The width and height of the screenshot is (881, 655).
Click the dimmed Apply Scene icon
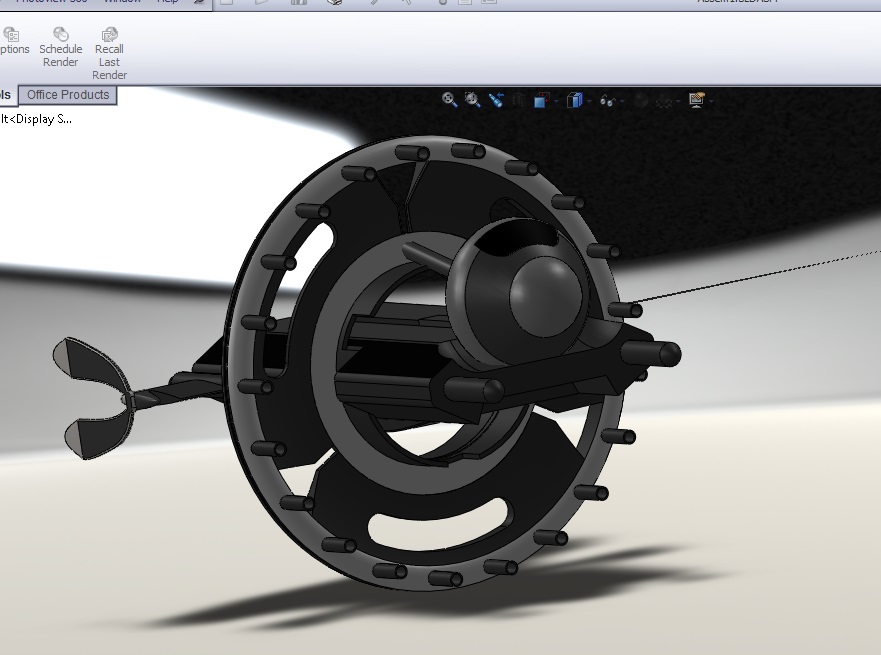pos(665,101)
